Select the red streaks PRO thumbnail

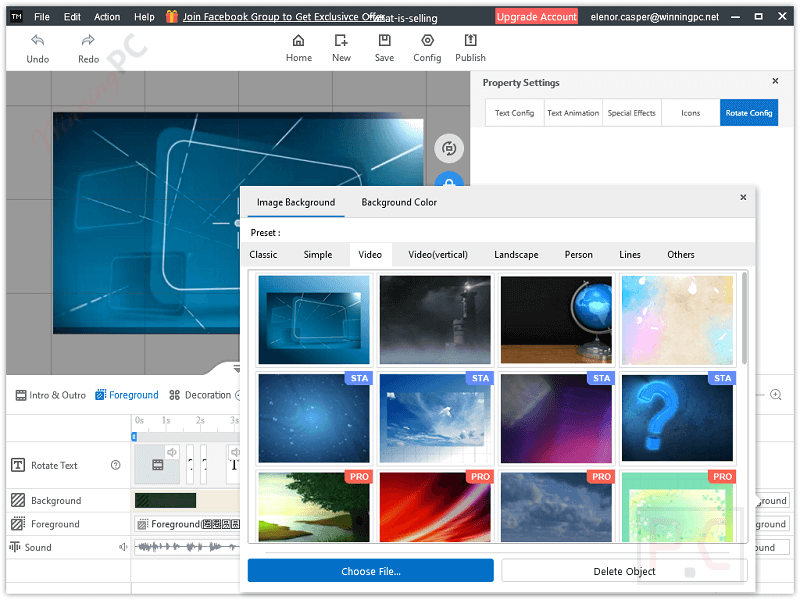point(435,507)
